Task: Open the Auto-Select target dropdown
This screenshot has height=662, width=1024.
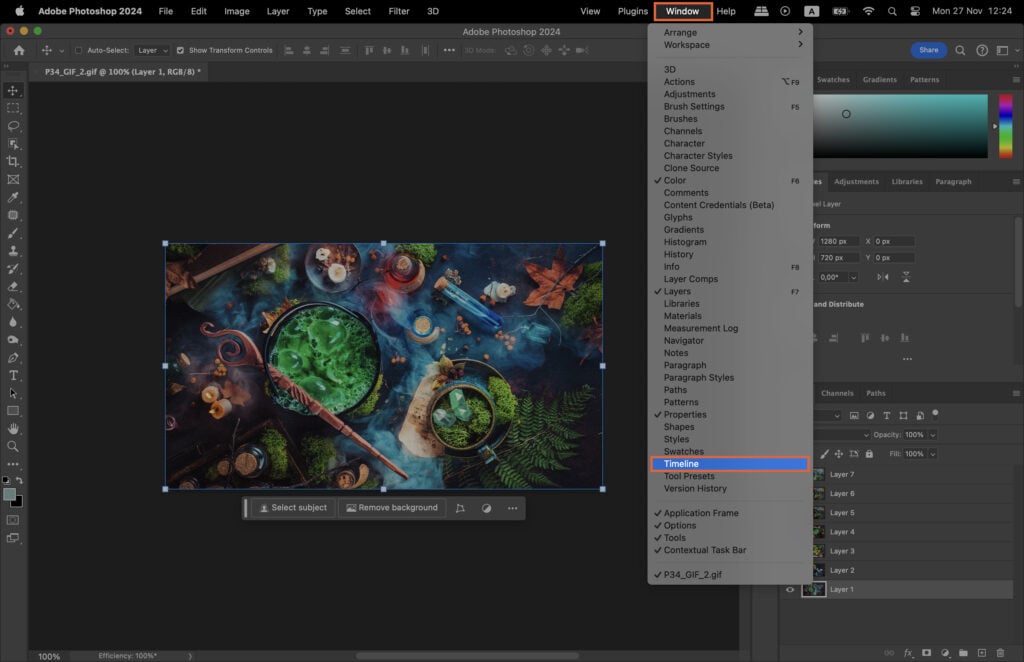Action: click(152, 50)
